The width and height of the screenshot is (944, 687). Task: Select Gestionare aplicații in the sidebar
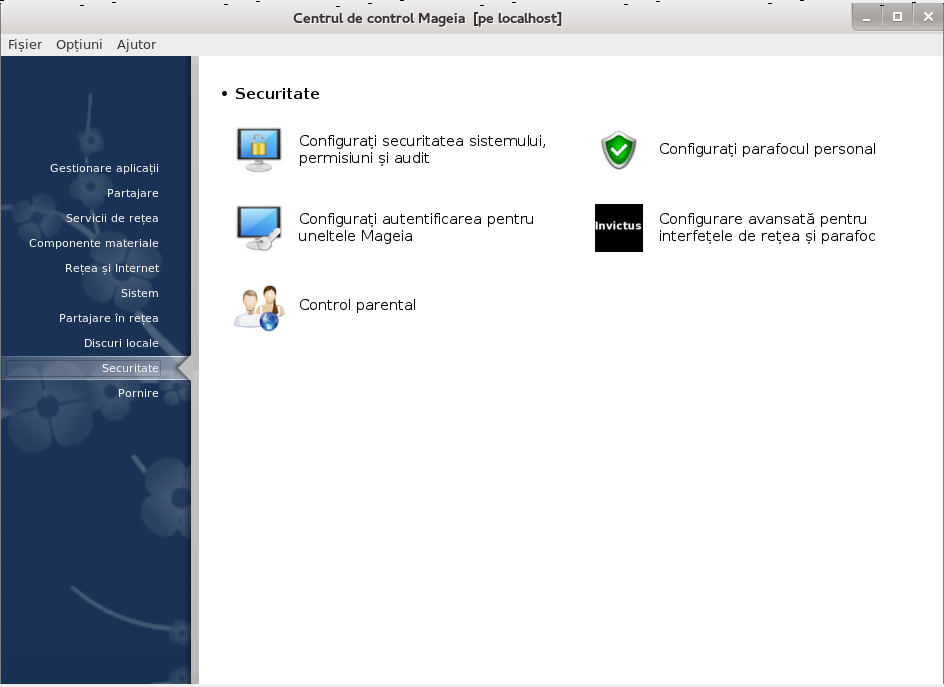click(104, 168)
